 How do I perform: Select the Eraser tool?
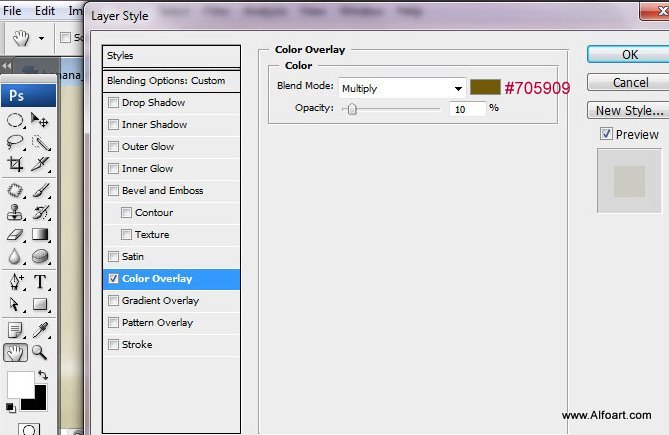16,234
